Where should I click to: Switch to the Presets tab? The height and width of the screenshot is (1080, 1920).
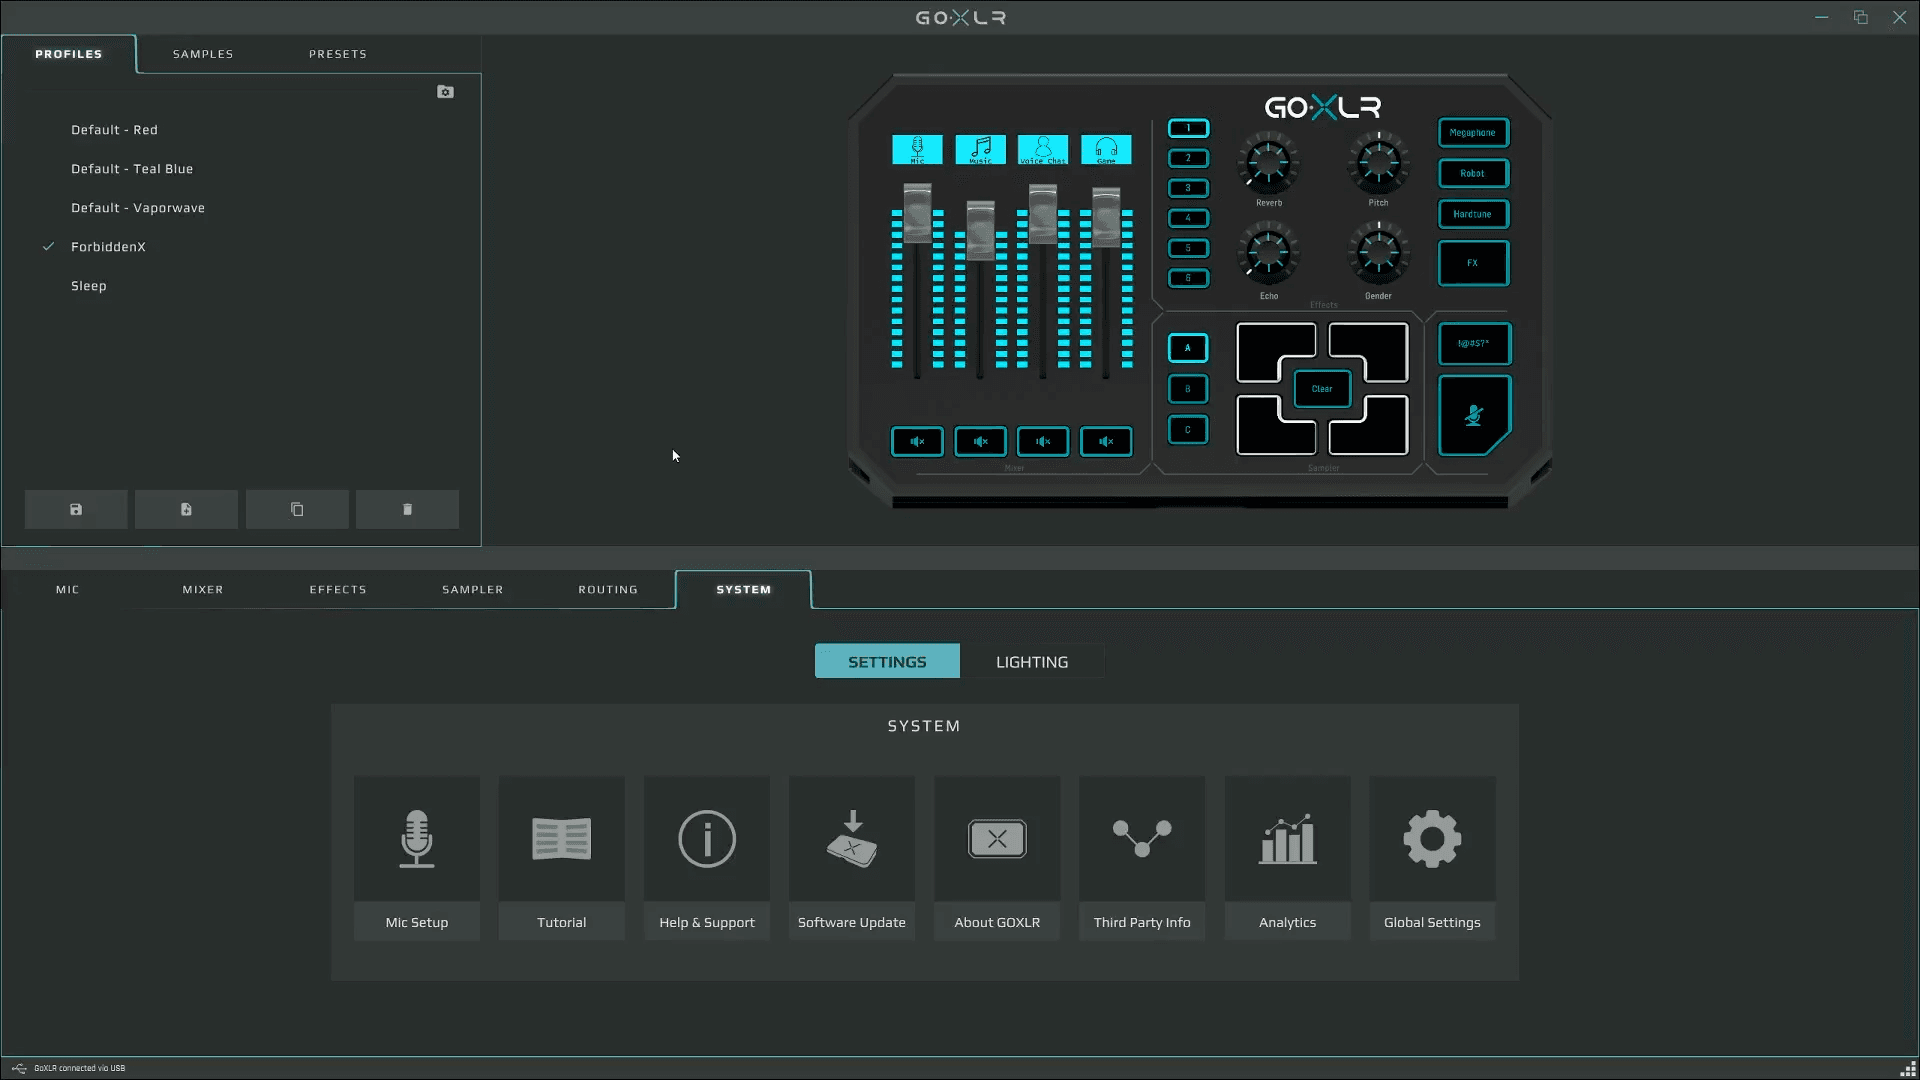(338, 54)
